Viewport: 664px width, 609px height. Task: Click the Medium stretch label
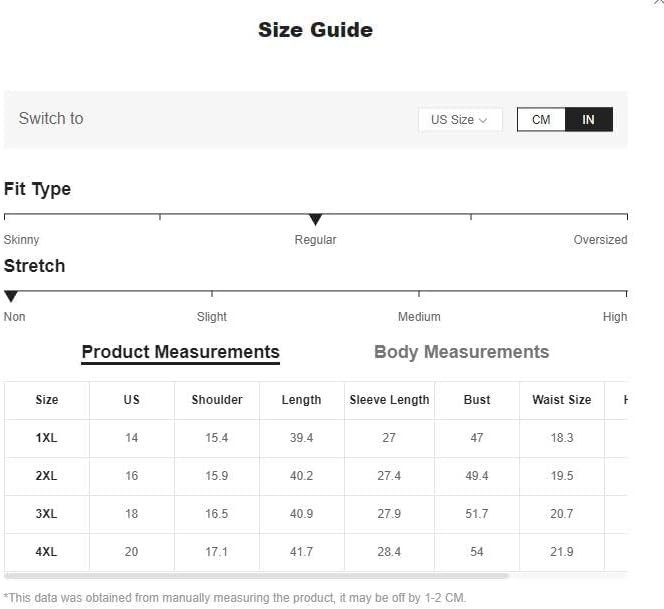(419, 317)
